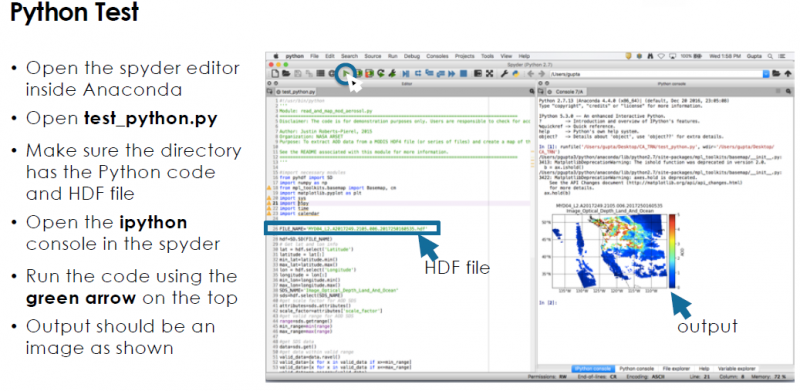Switch to the File explorer tab
Image resolution: width=800 pixels, height=391 pixels.
pyautogui.click(x=676, y=369)
